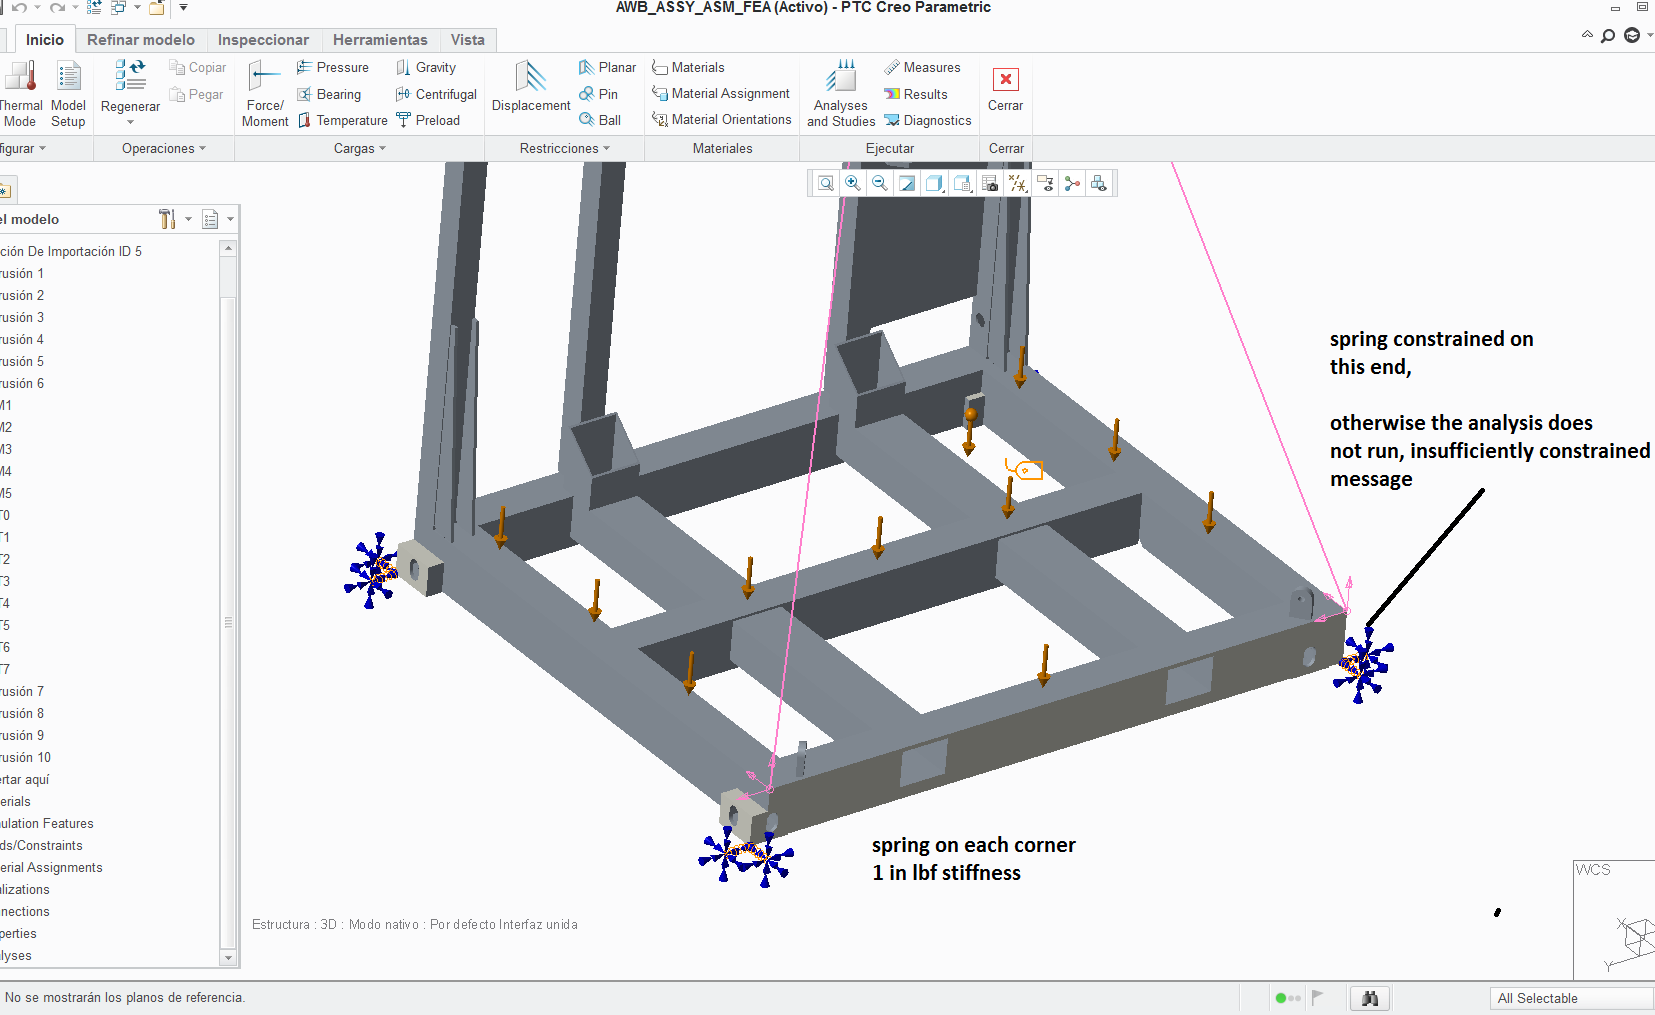Viewport: 1655px width, 1015px height.
Task: Open Diagnostics
Action: (x=928, y=120)
